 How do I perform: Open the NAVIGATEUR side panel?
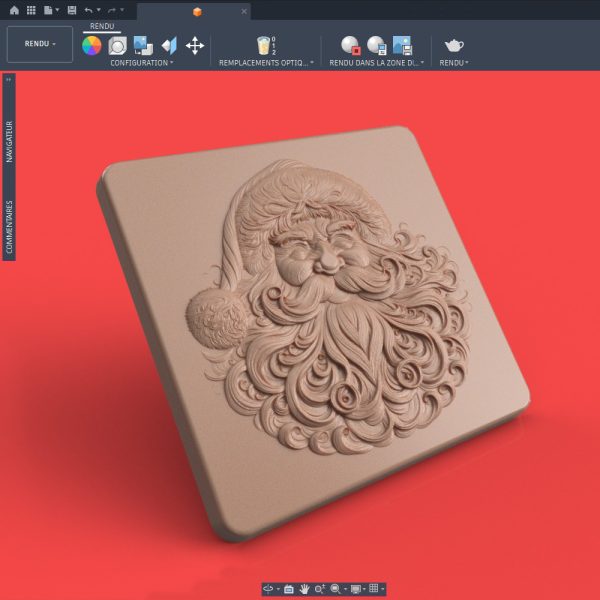coord(9,142)
